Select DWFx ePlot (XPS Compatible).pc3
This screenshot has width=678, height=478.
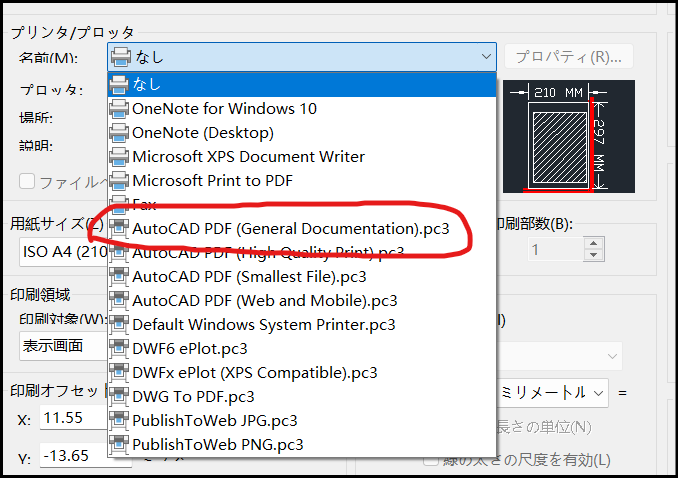(302, 373)
